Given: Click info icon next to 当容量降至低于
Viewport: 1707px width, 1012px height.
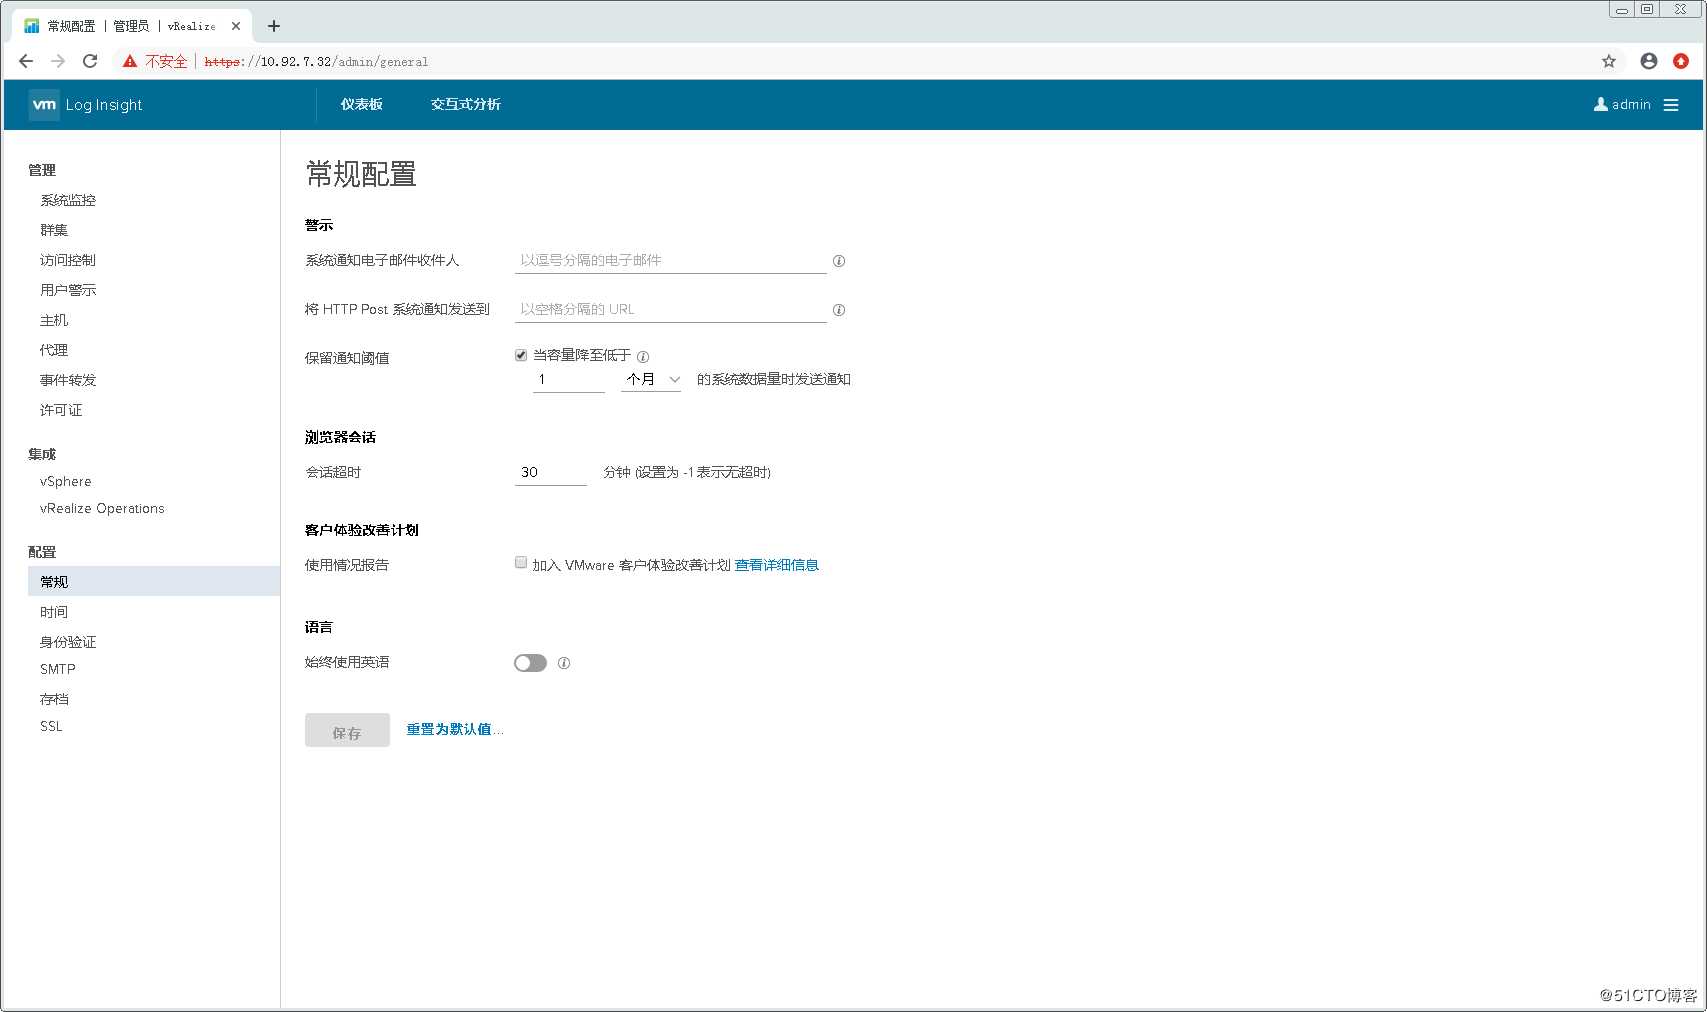Looking at the screenshot, I should [643, 357].
